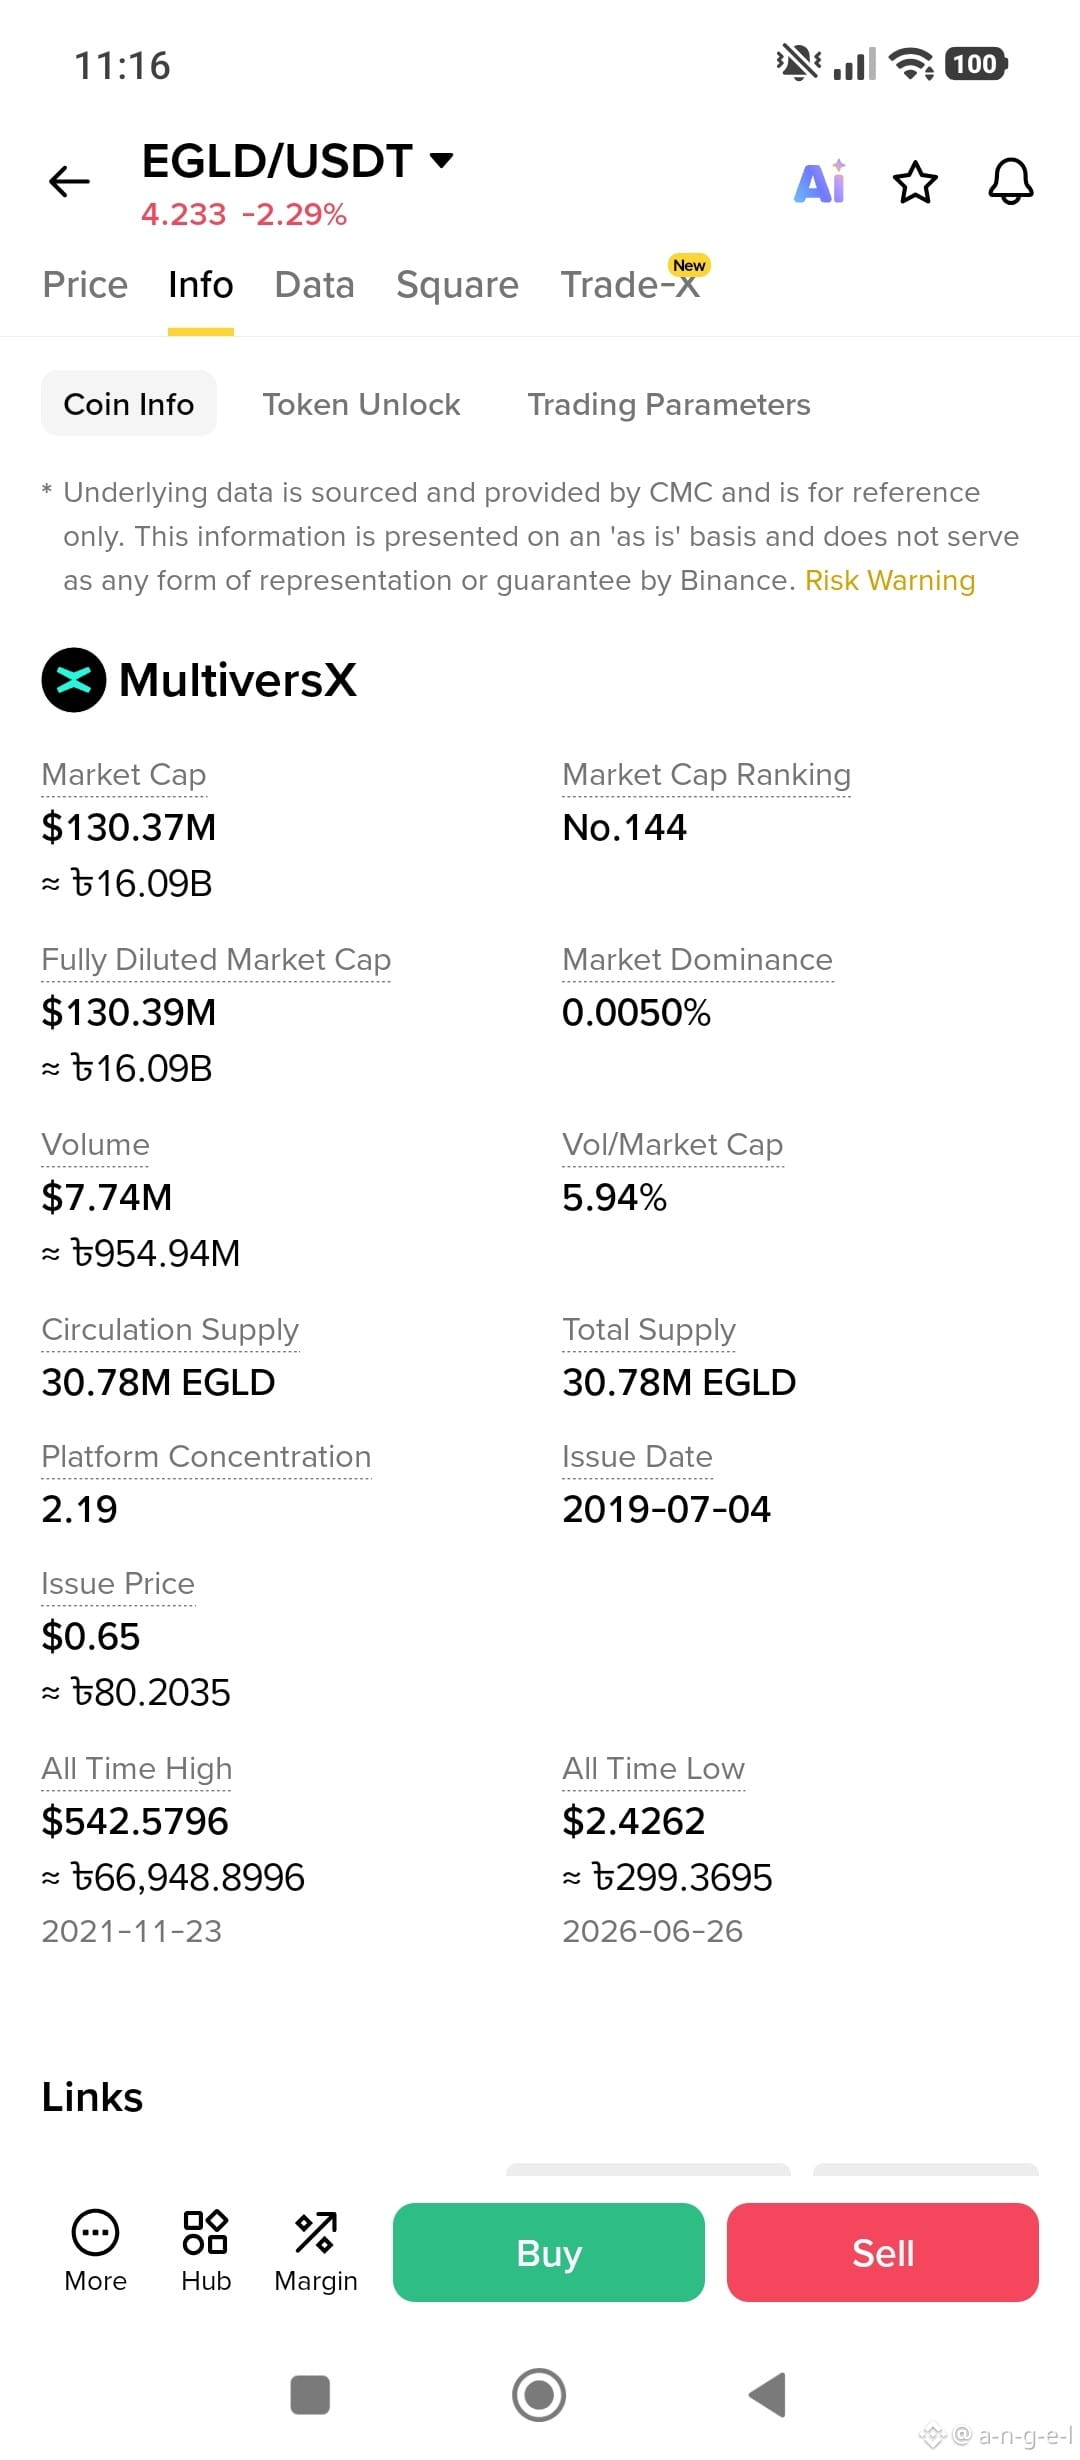Image resolution: width=1080 pixels, height=2460 pixels.
Task: Open Margin trading icon
Action: 316,2232
